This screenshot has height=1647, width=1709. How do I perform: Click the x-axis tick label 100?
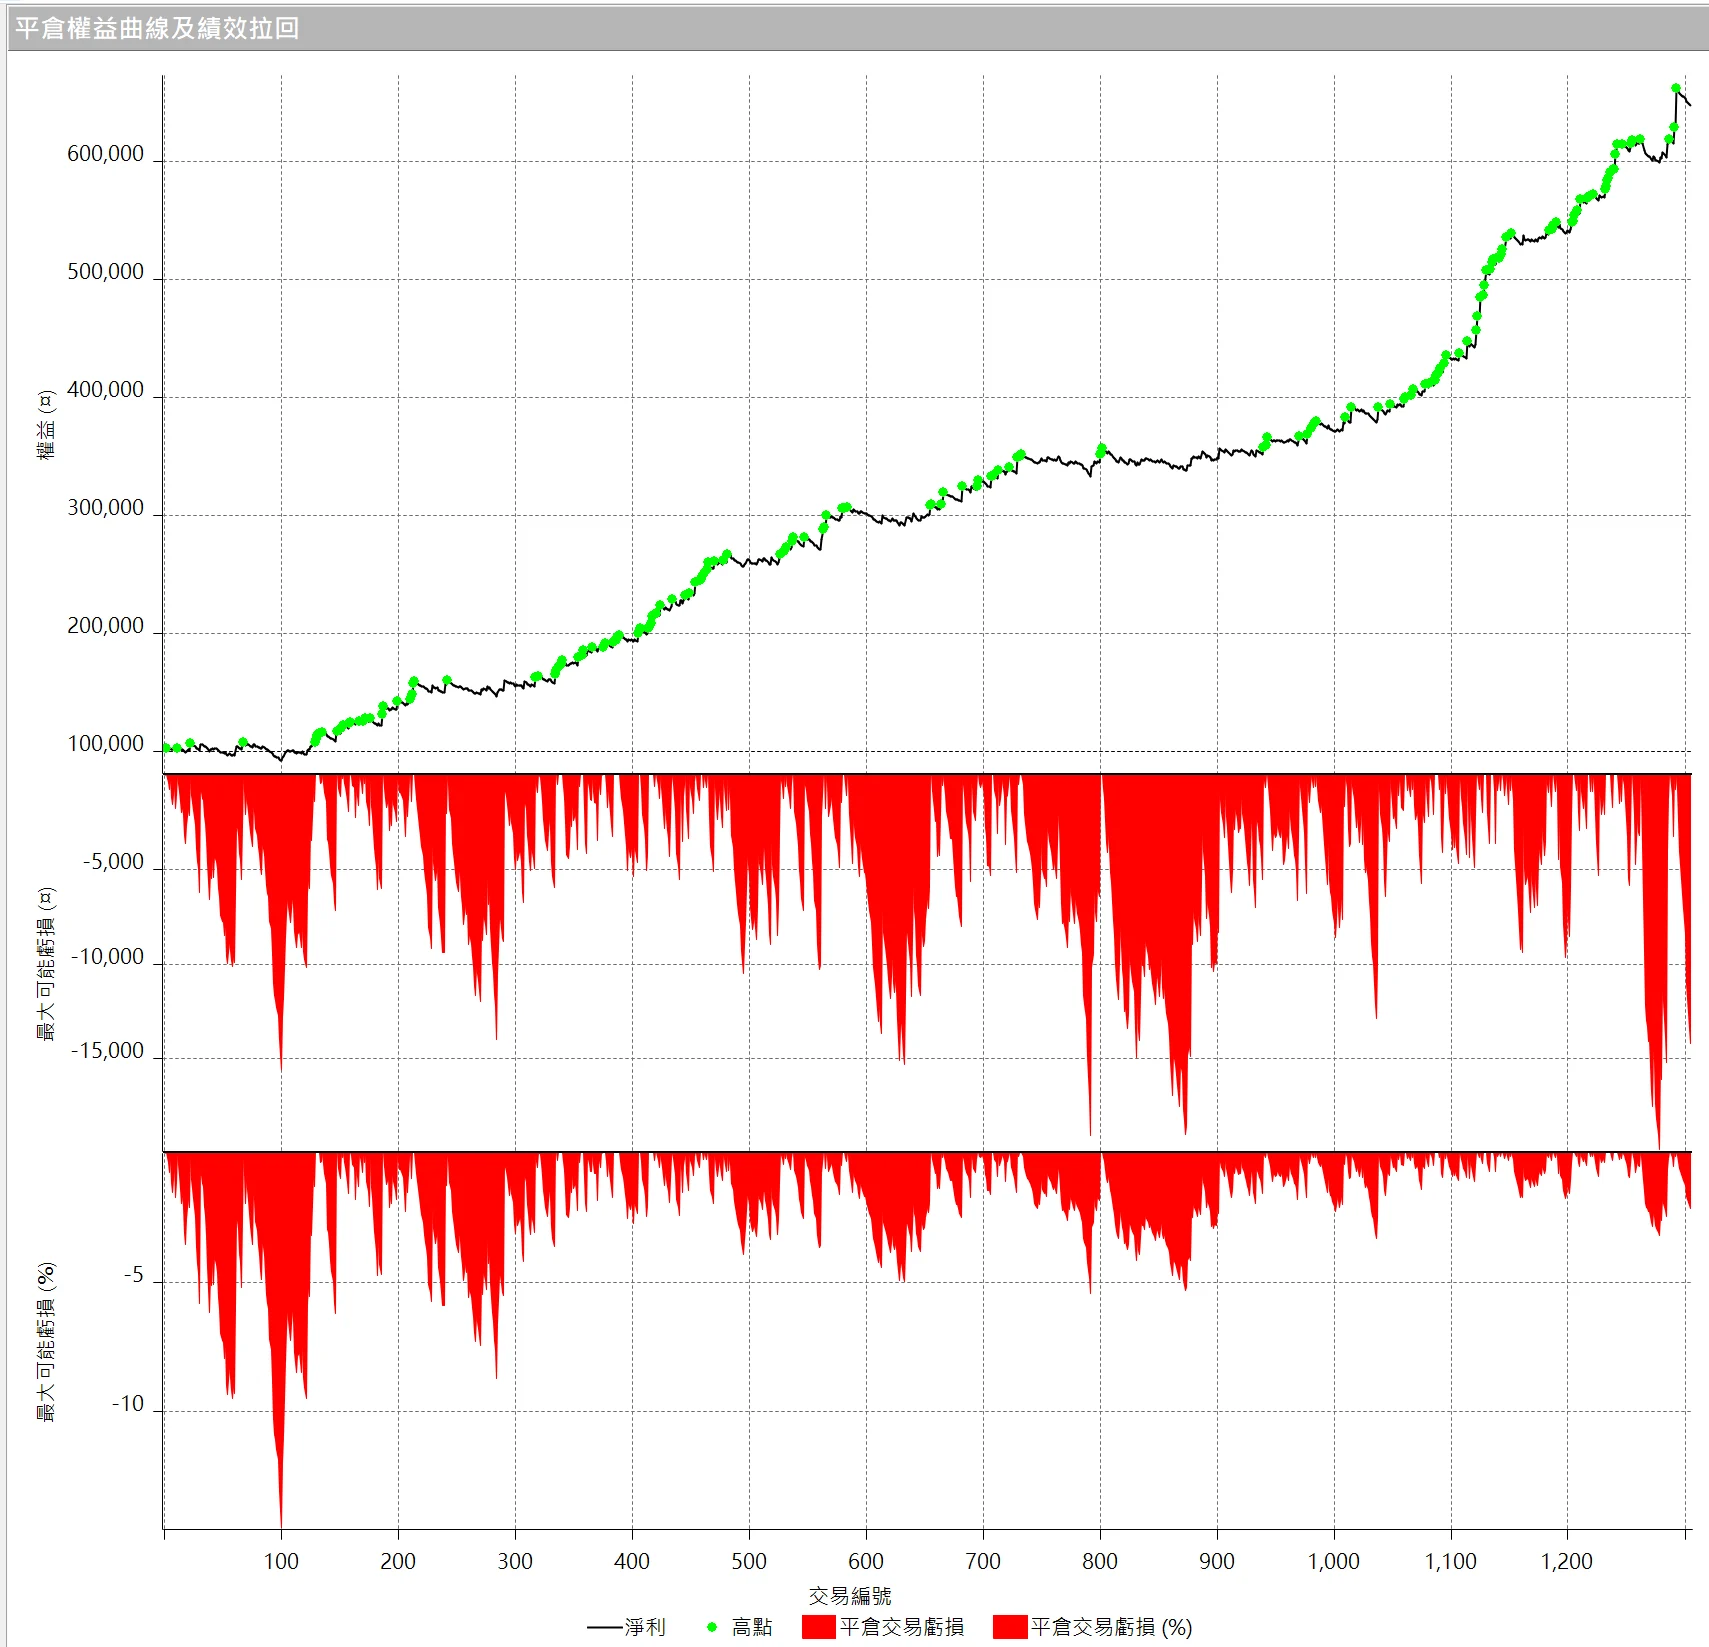pyautogui.click(x=281, y=1561)
